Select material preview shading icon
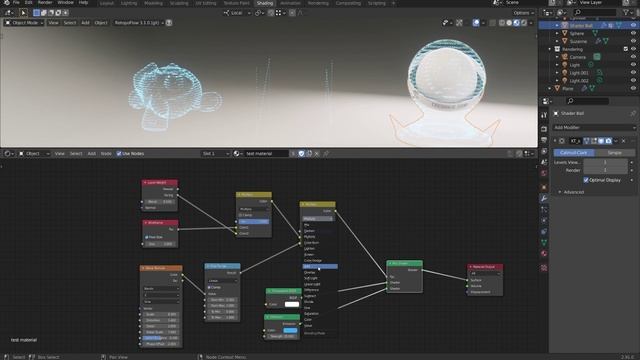640x360 pixels. [516, 23]
